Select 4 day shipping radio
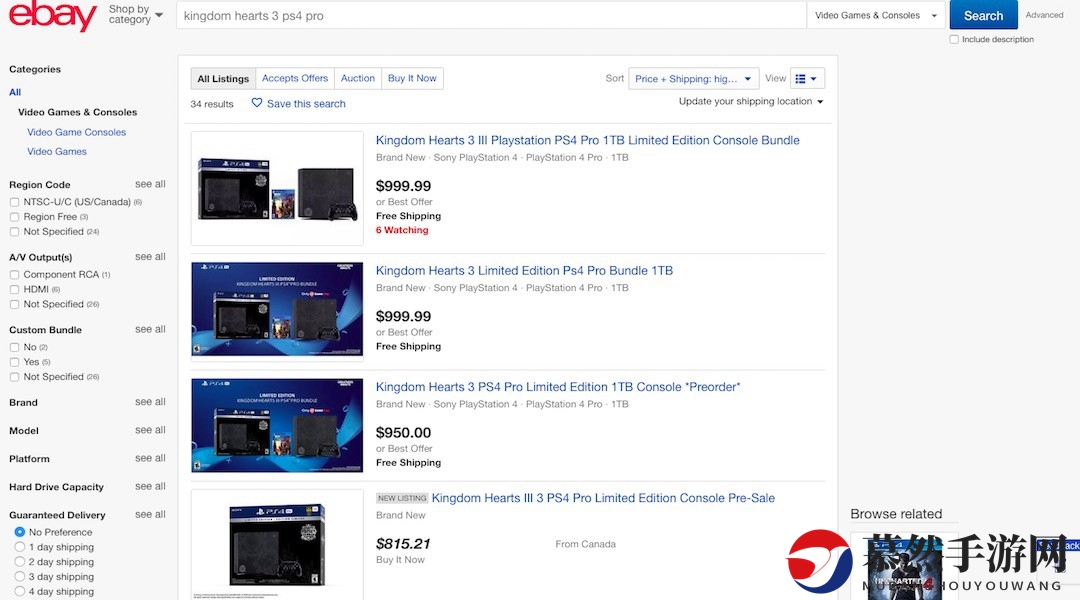 (x=19, y=591)
